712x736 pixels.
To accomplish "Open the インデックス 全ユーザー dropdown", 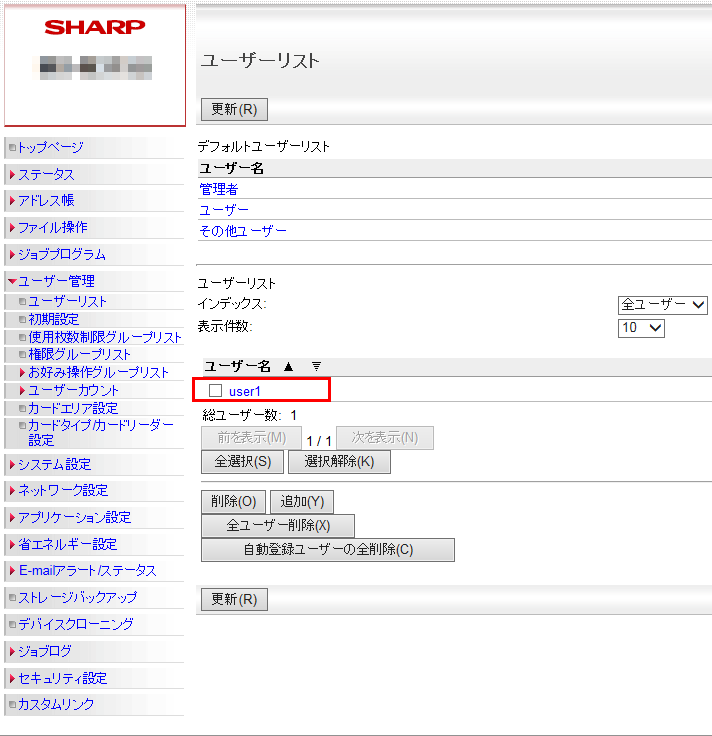I will coord(662,305).
